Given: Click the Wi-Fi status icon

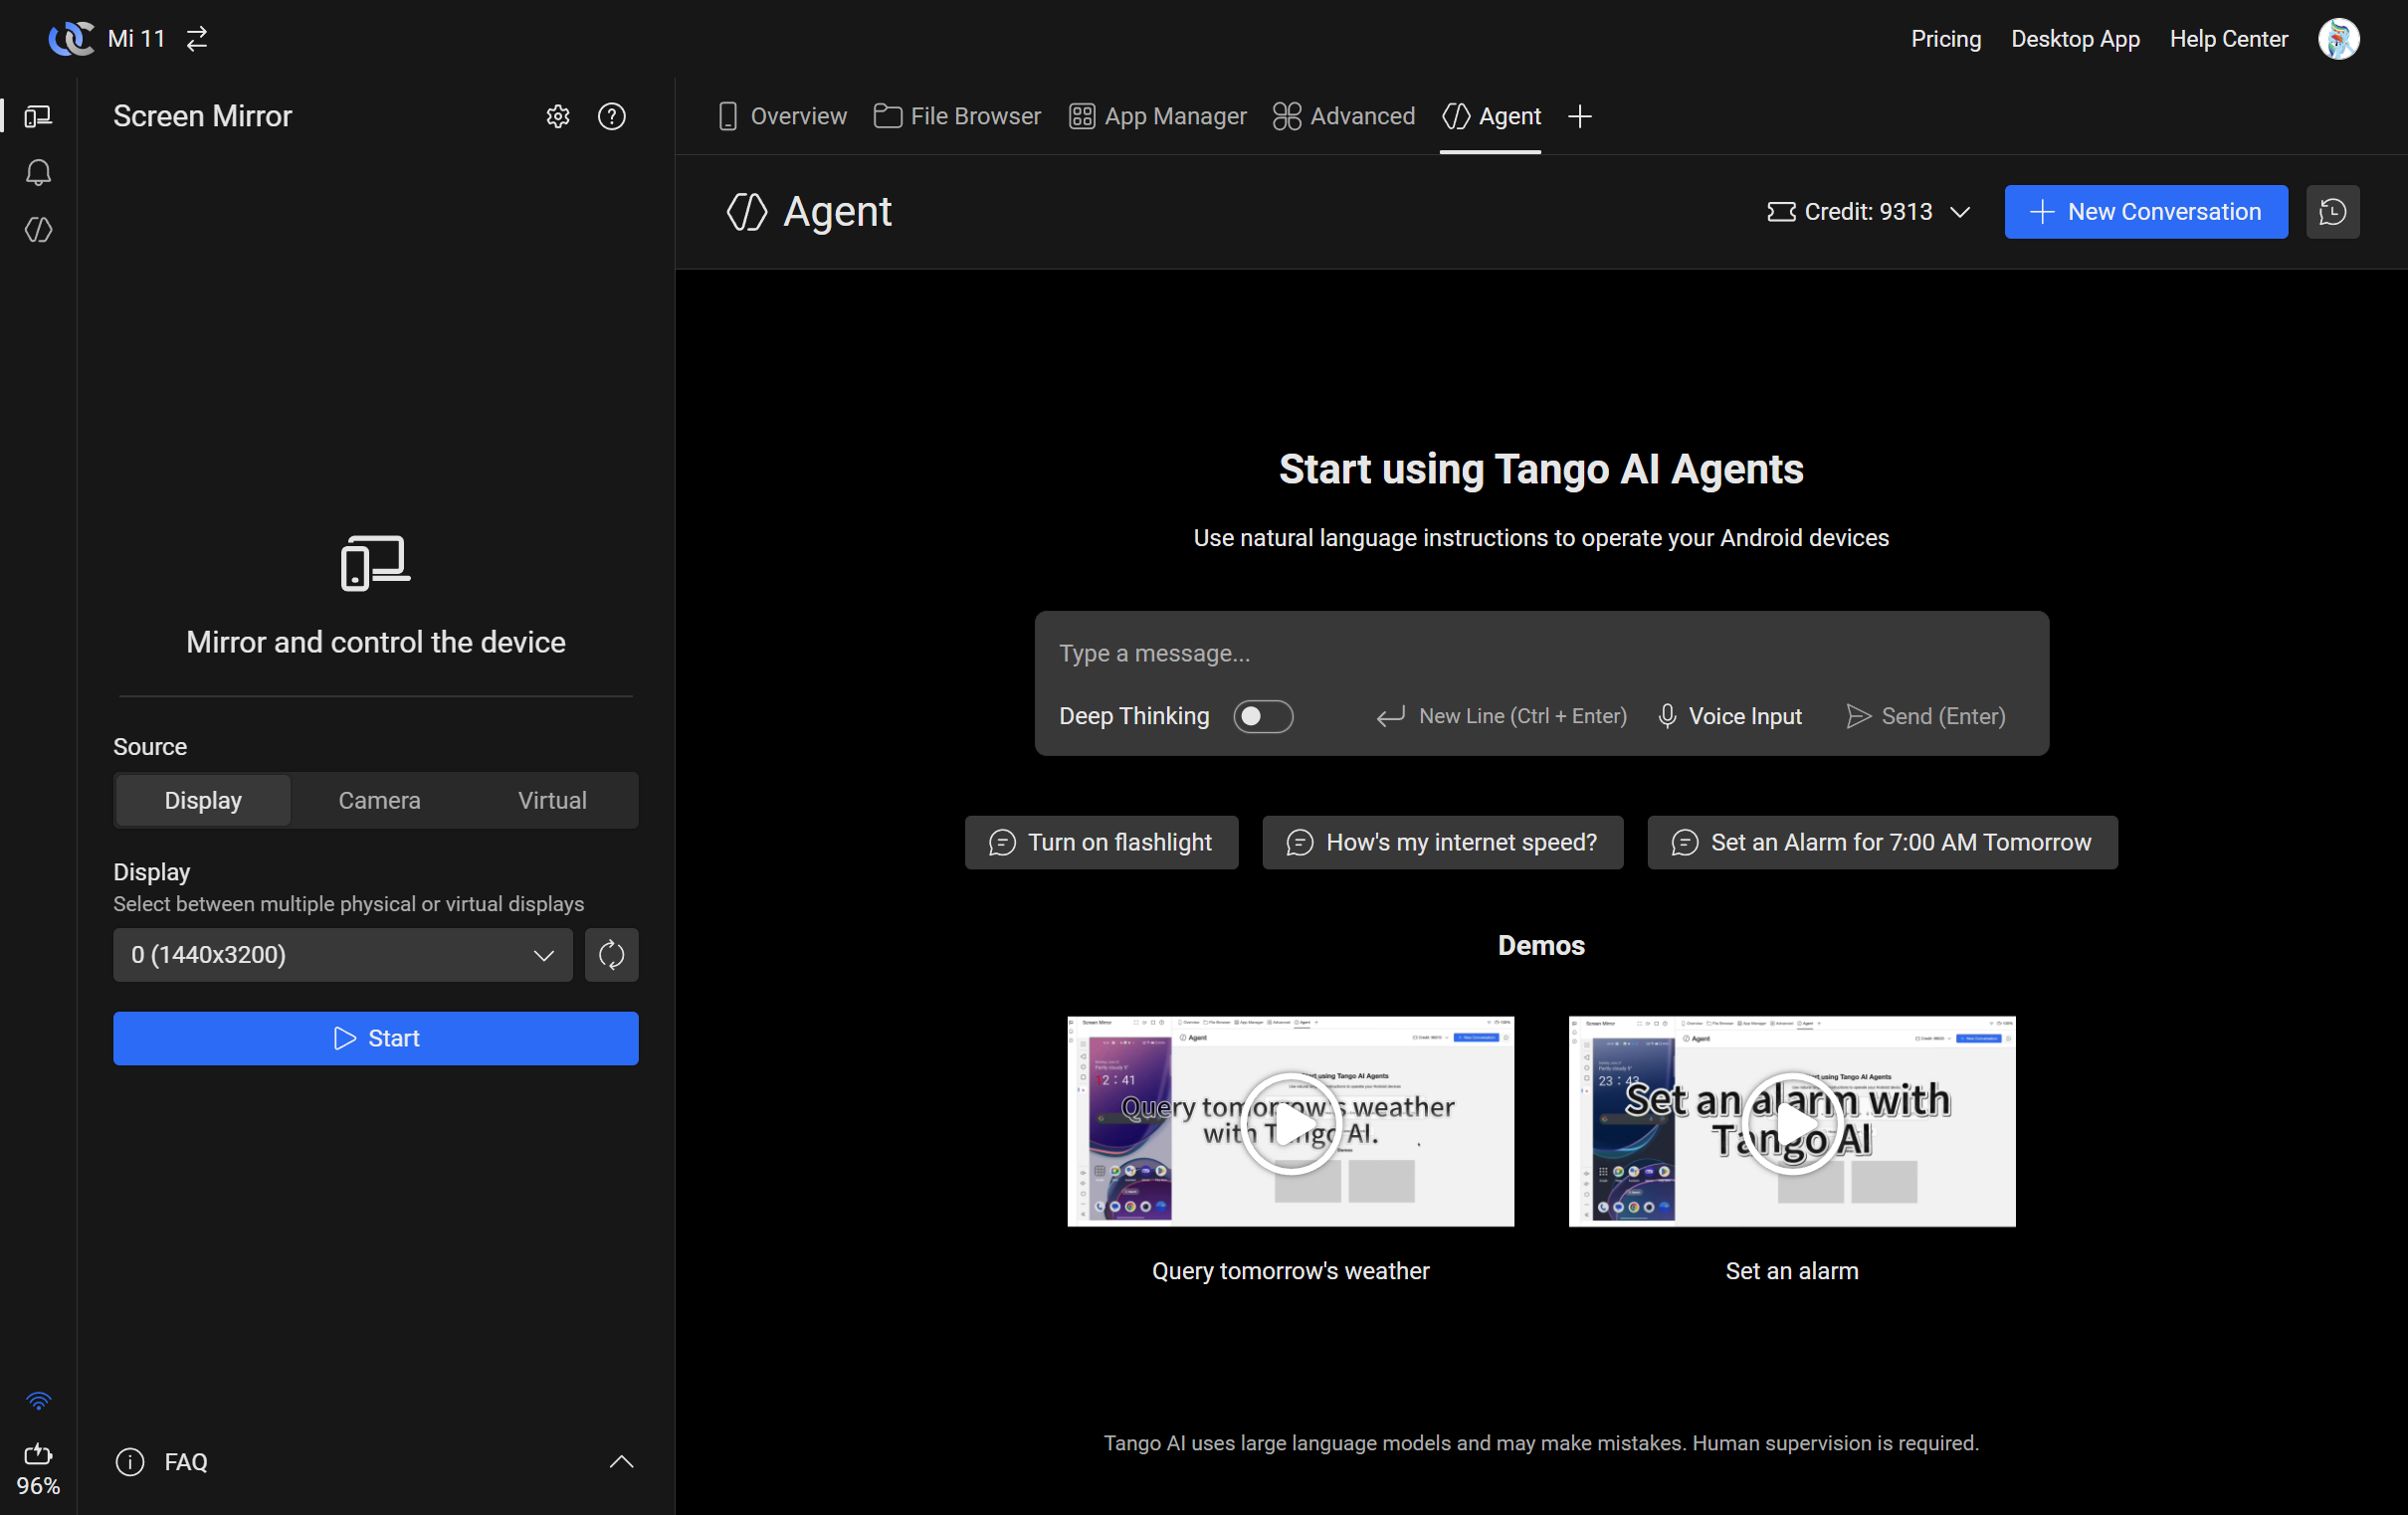Looking at the screenshot, I should (x=38, y=1400).
